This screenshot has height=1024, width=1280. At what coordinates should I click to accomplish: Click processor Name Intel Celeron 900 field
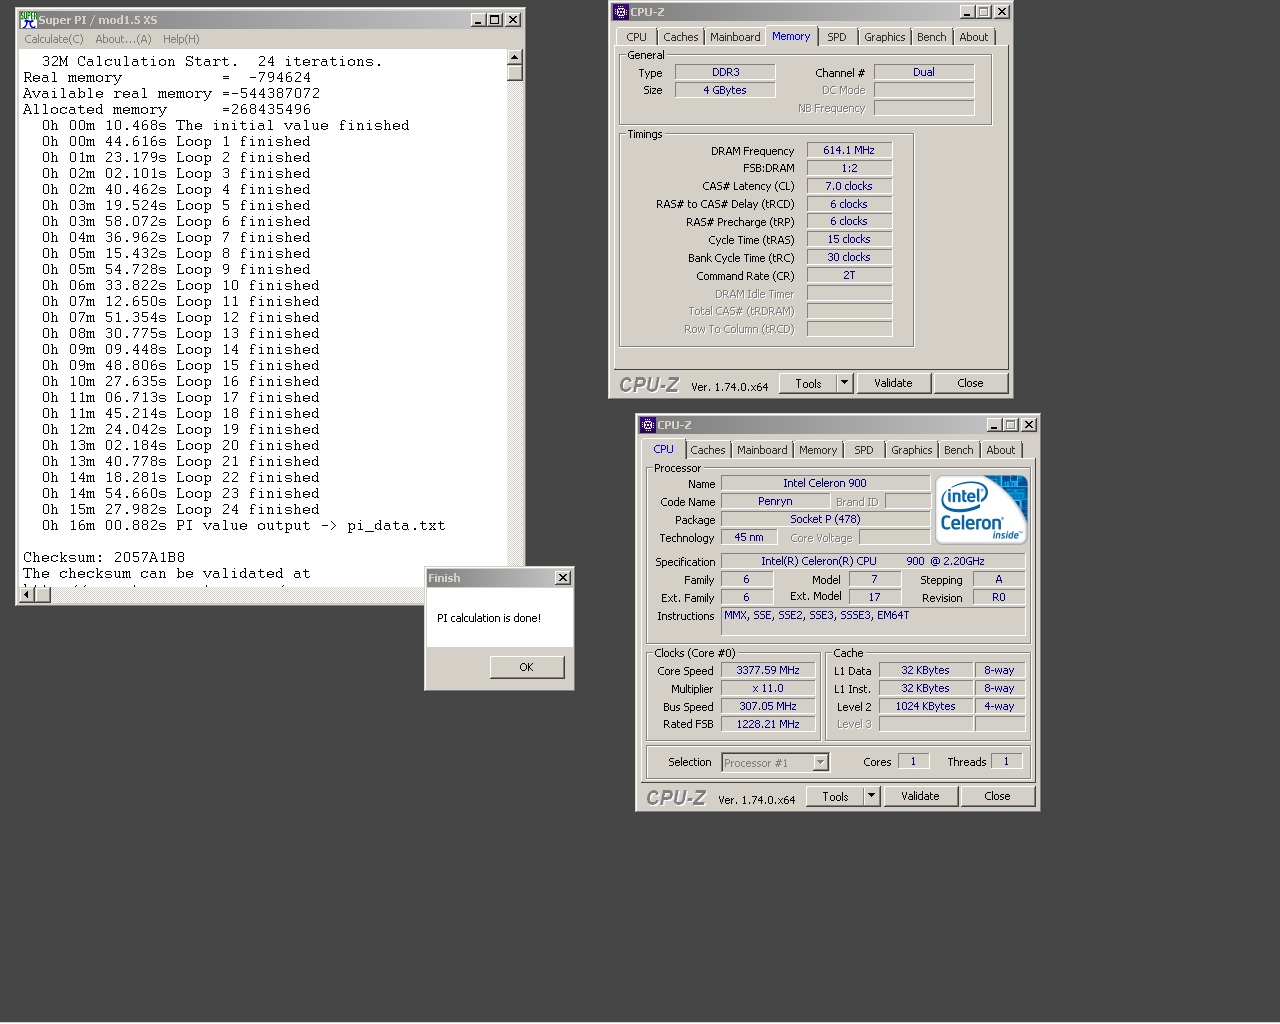(x=825, y=483)
